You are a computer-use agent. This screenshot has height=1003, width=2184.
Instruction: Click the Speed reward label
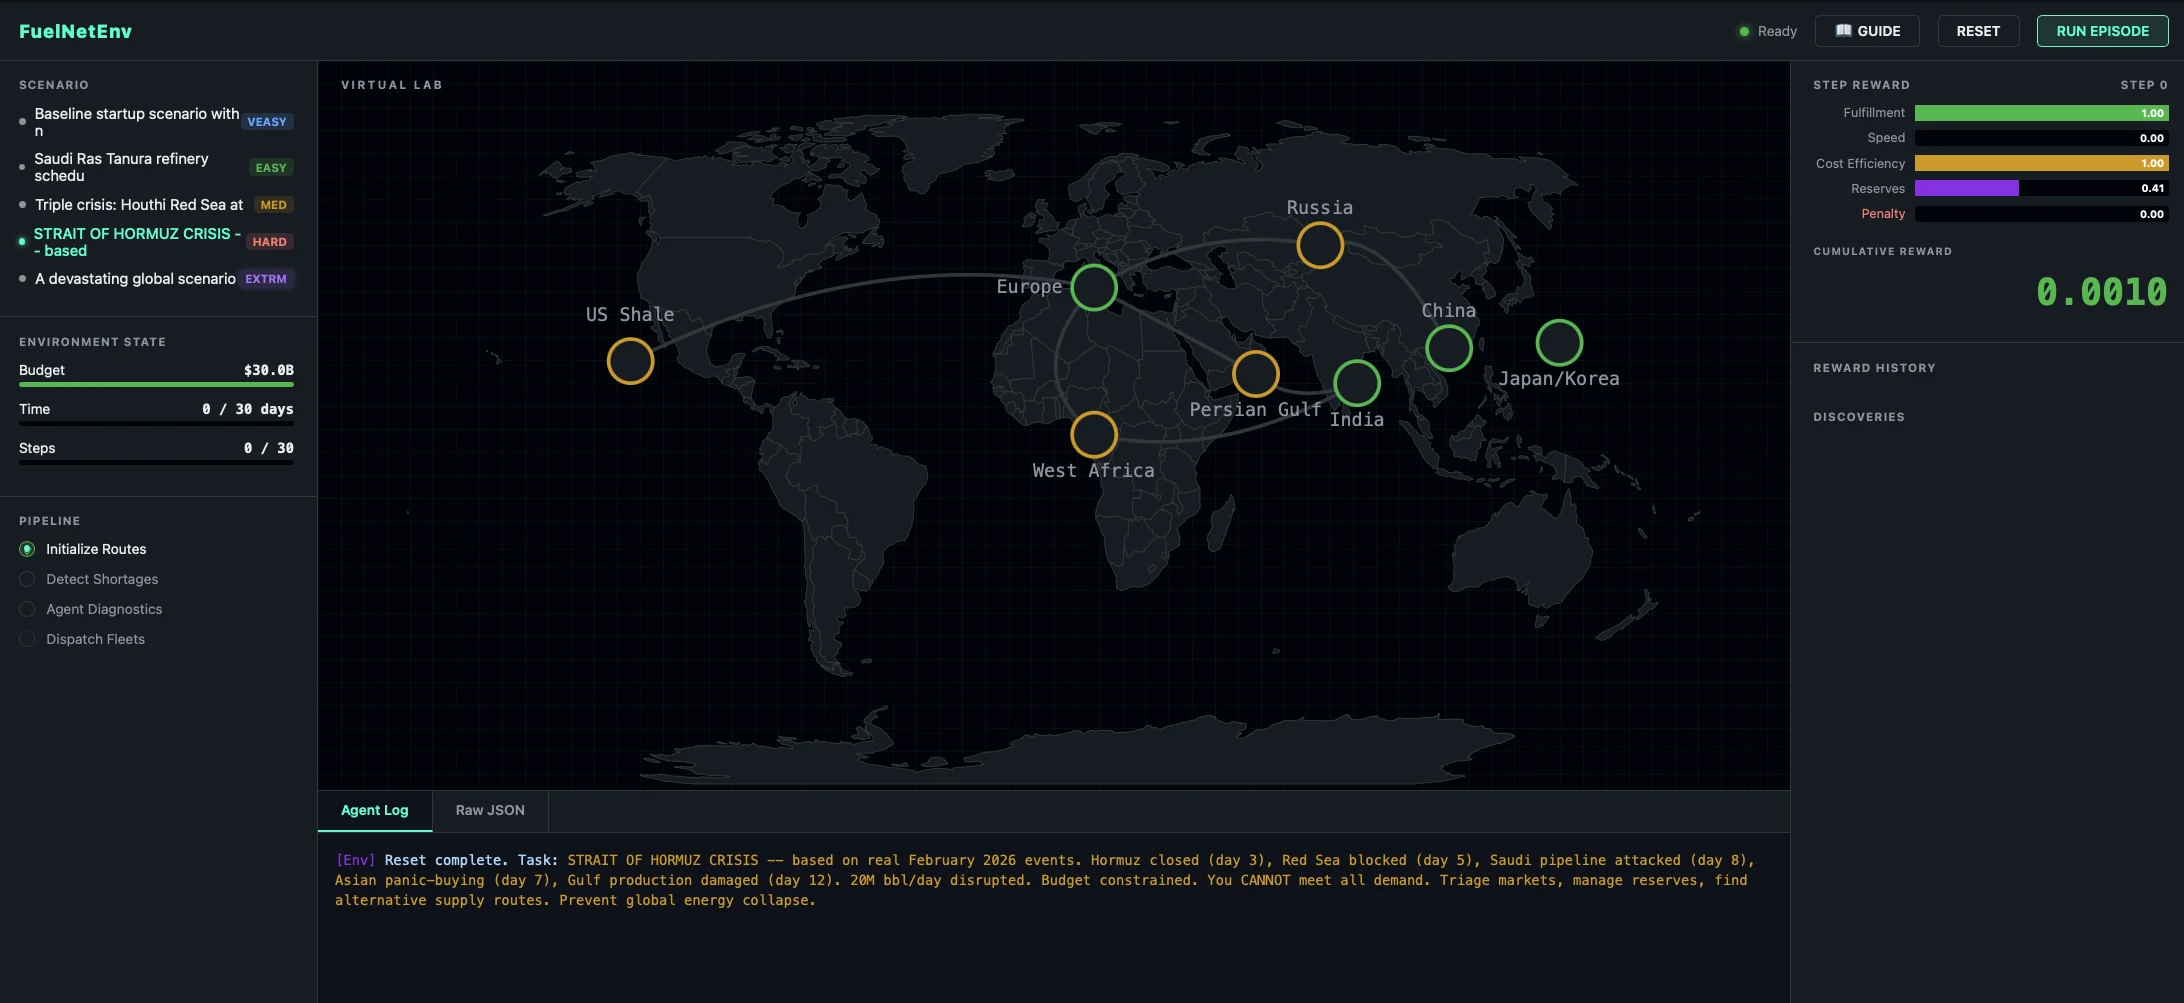click(1886, 138)
